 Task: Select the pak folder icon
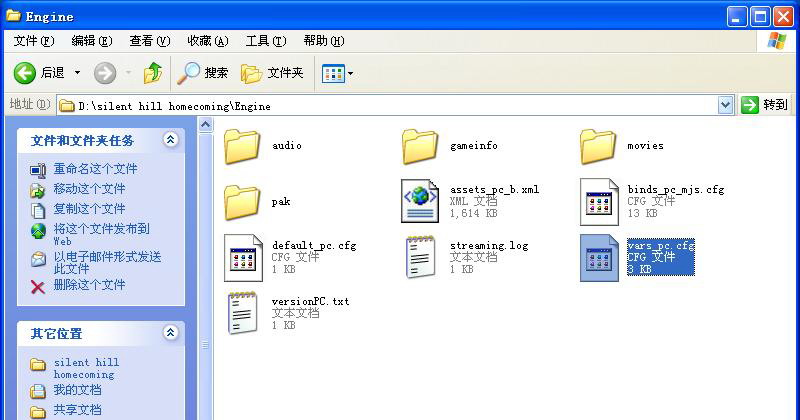click(x=242, y=202)
